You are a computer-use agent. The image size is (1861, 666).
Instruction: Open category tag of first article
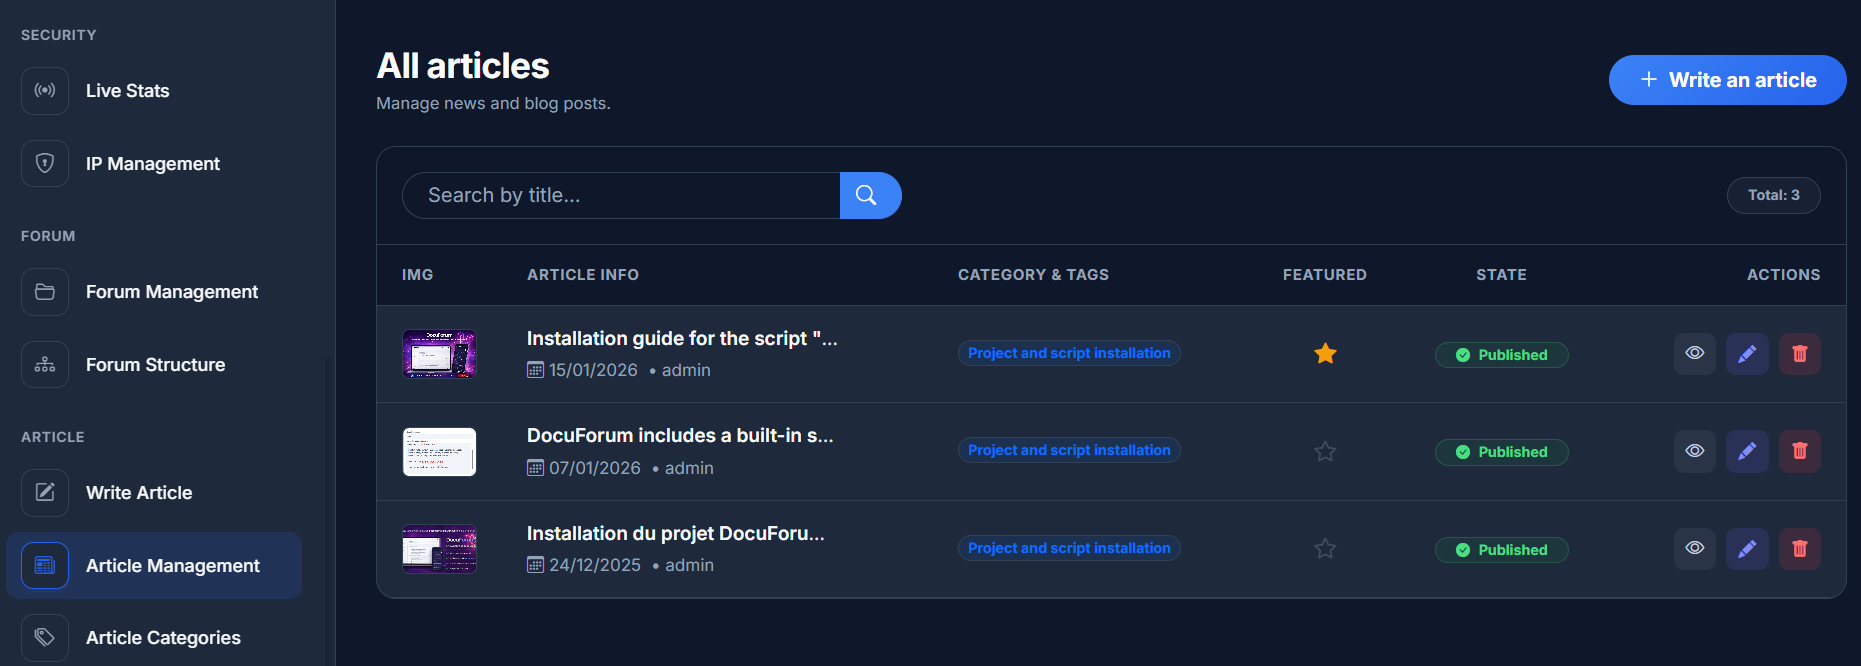pyautogui.click(x=1068, y=354)
